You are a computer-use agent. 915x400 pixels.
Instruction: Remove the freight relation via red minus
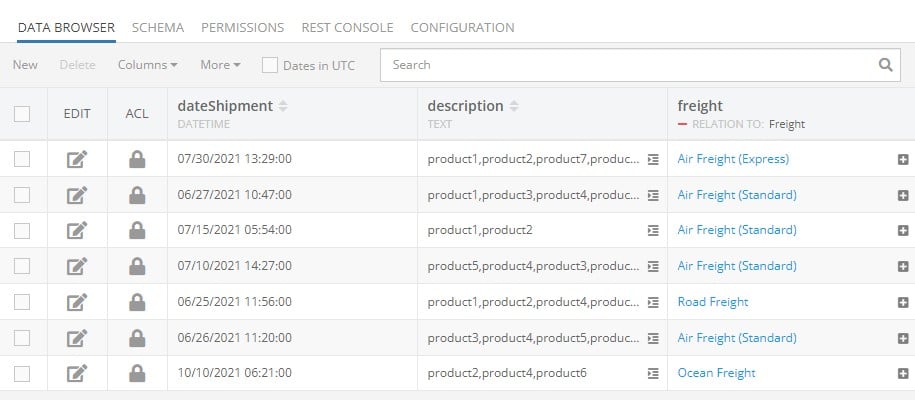682,124
